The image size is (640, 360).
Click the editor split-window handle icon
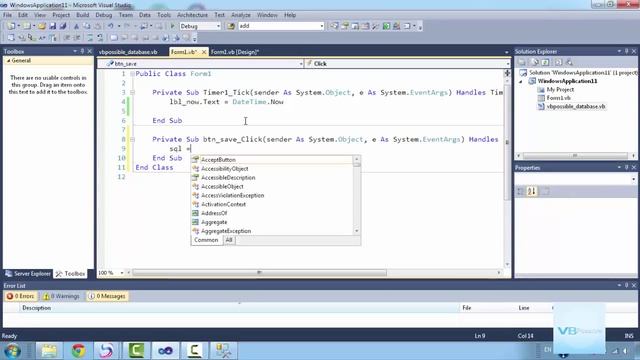tap(507, 73)
